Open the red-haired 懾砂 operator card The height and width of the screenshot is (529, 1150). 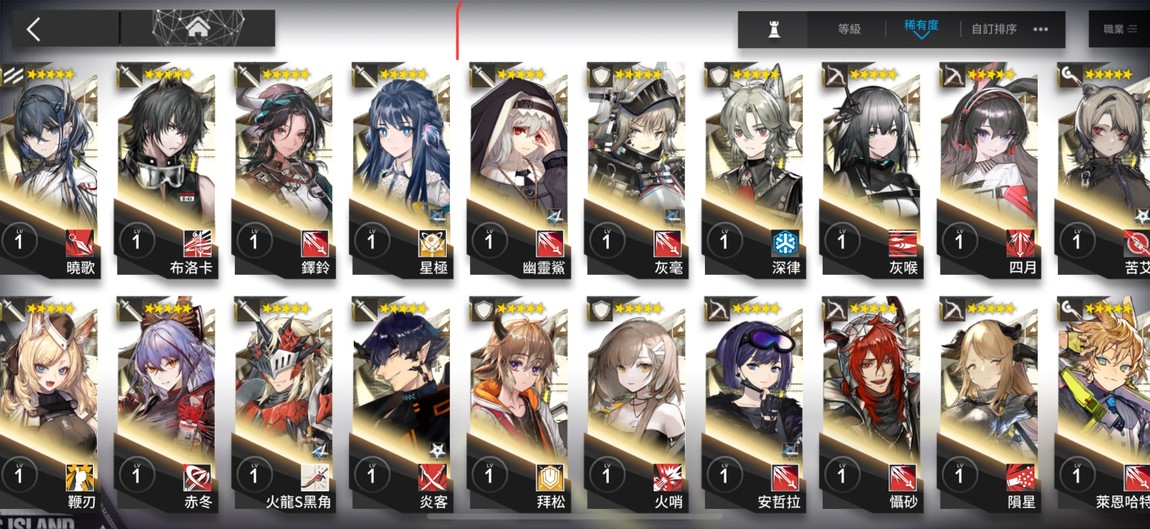871,405
